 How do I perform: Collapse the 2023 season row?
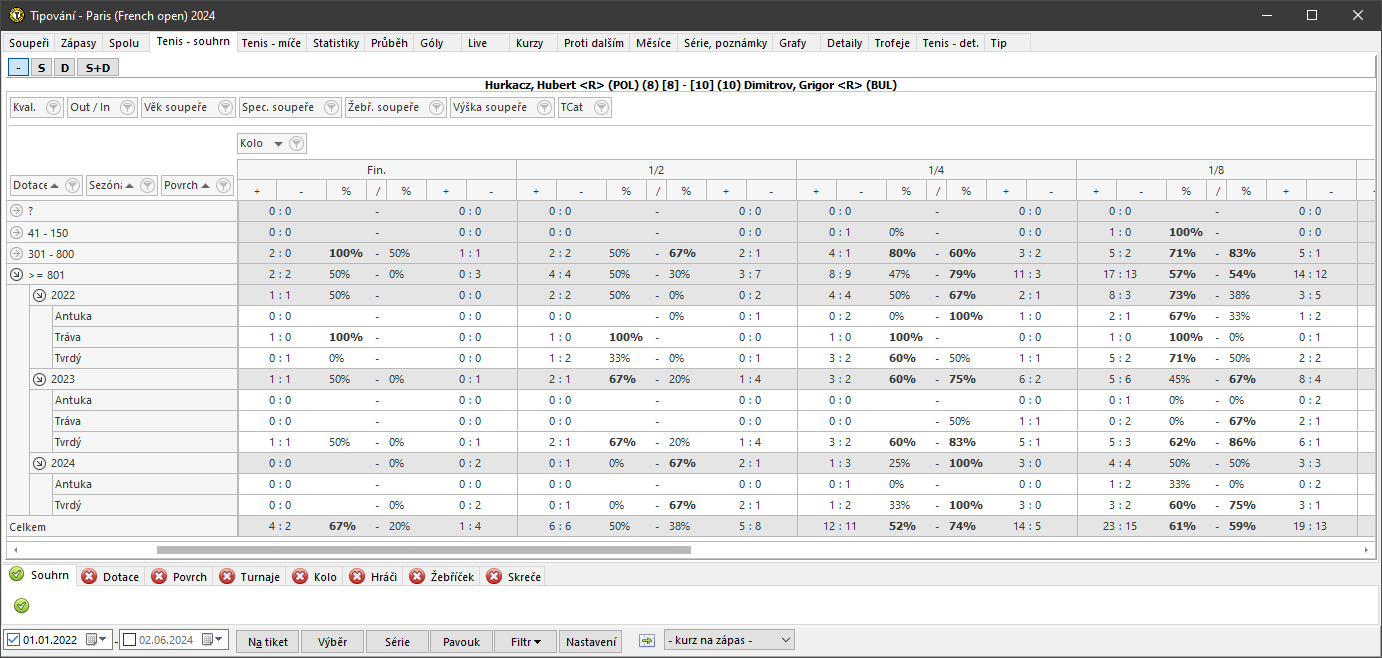(38, 380)
